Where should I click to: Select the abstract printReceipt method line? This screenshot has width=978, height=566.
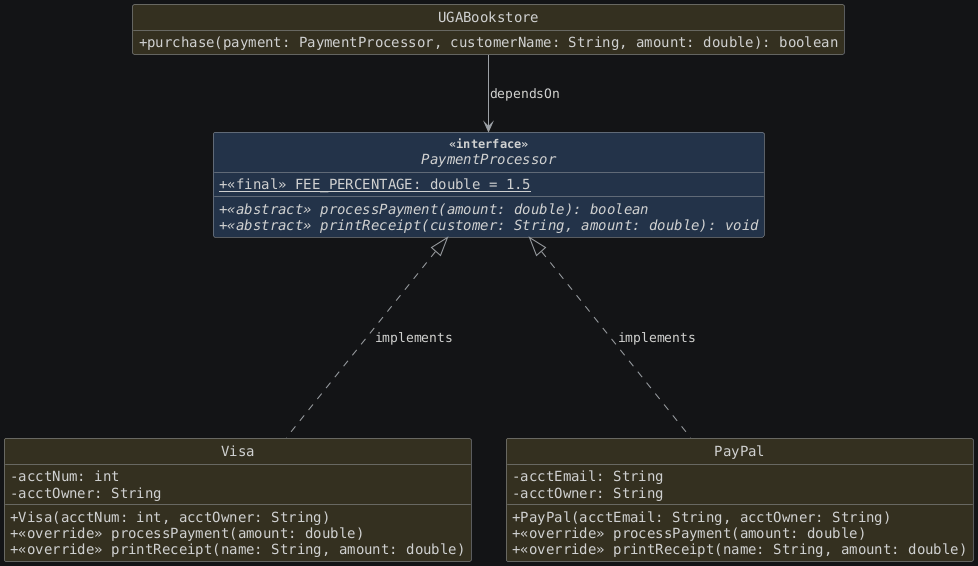488,225
